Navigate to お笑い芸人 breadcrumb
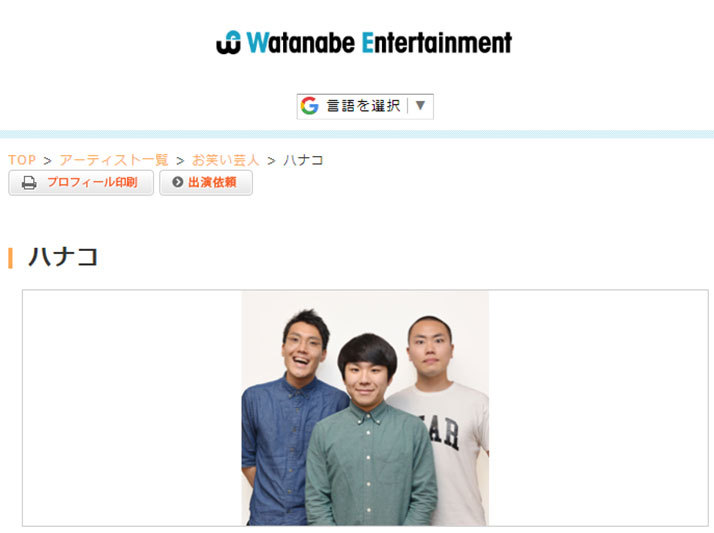714x533 pixels. (x=225, y=160)
